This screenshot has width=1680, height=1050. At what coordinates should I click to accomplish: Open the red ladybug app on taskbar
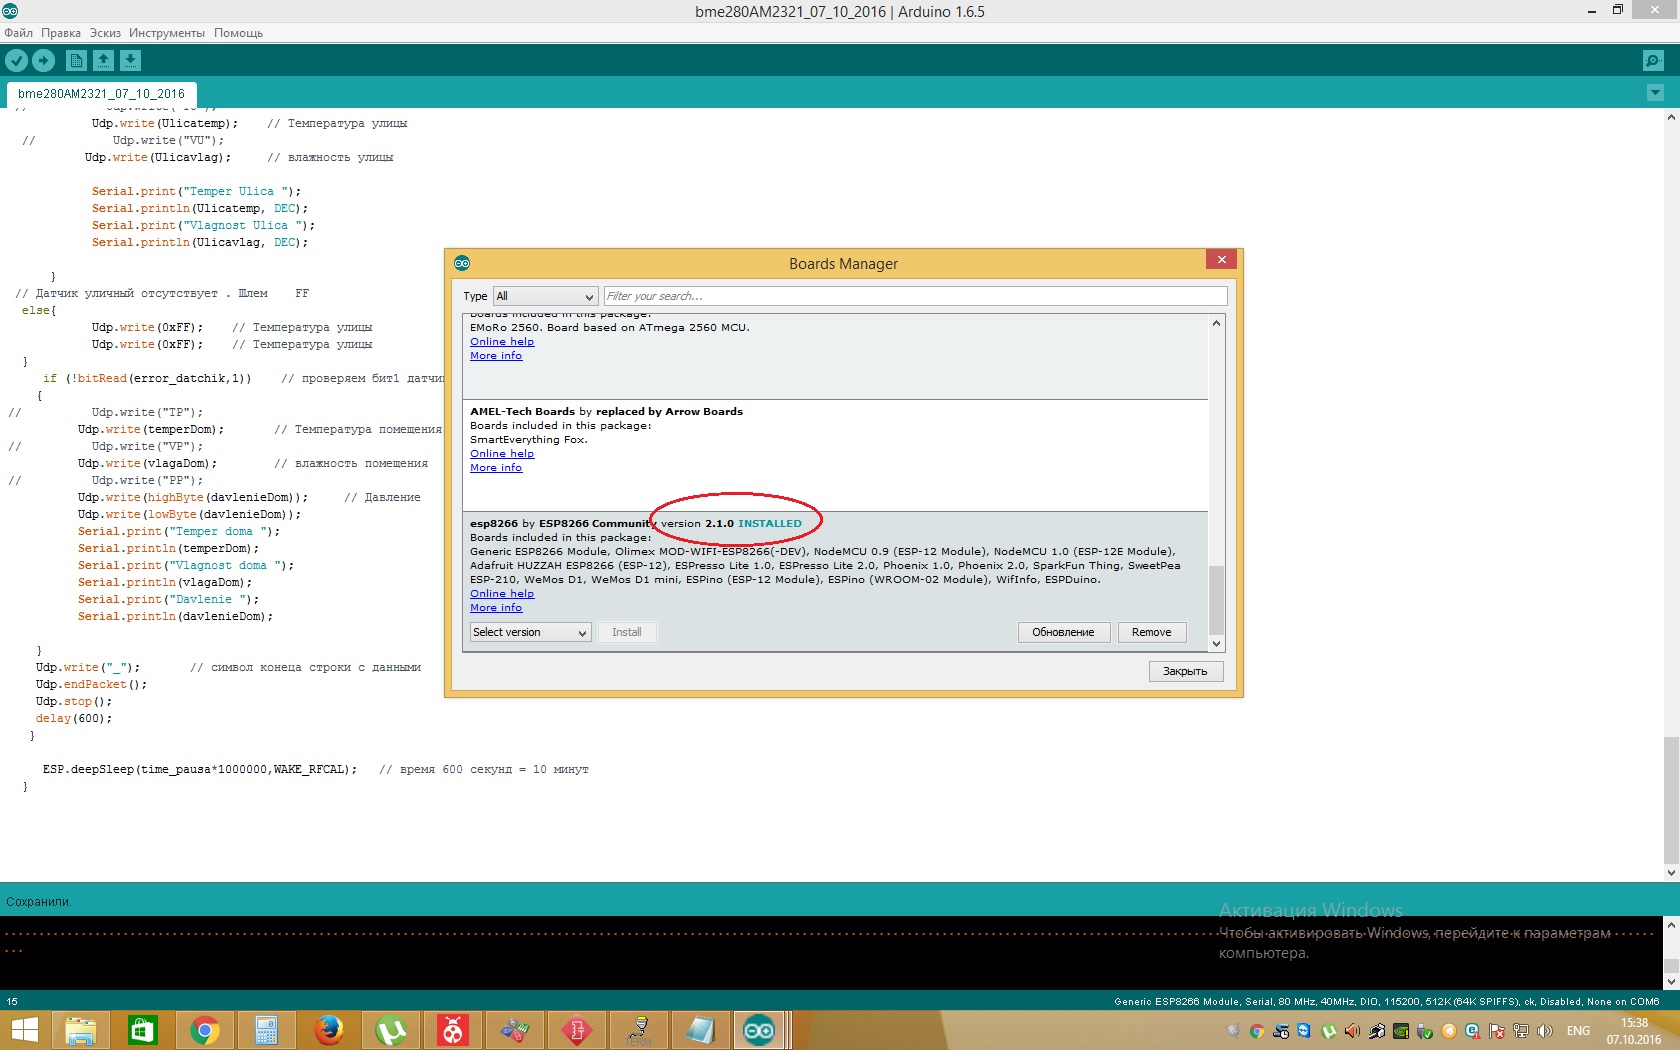(452, 1030)
